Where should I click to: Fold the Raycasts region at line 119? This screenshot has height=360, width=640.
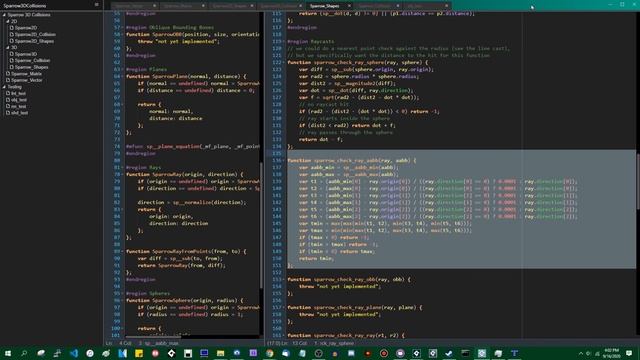[284, 41]
